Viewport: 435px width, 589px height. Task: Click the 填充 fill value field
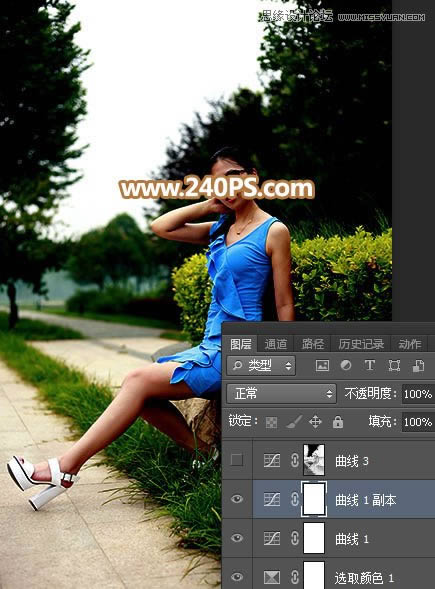click(418, 422)
